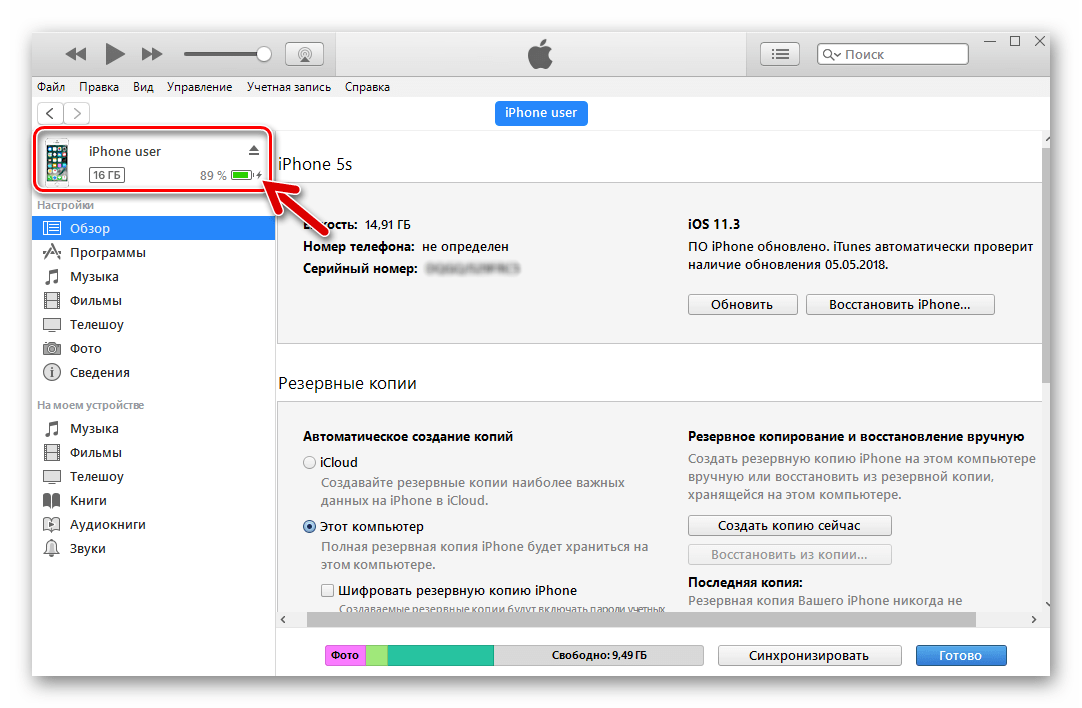
Task: Open the Файл menu
Action: point(51,87)
